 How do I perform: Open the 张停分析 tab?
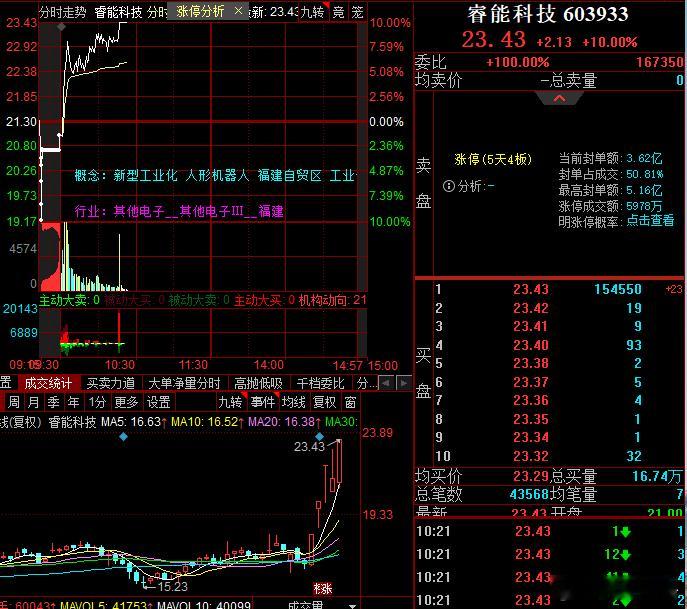point(200,11)
